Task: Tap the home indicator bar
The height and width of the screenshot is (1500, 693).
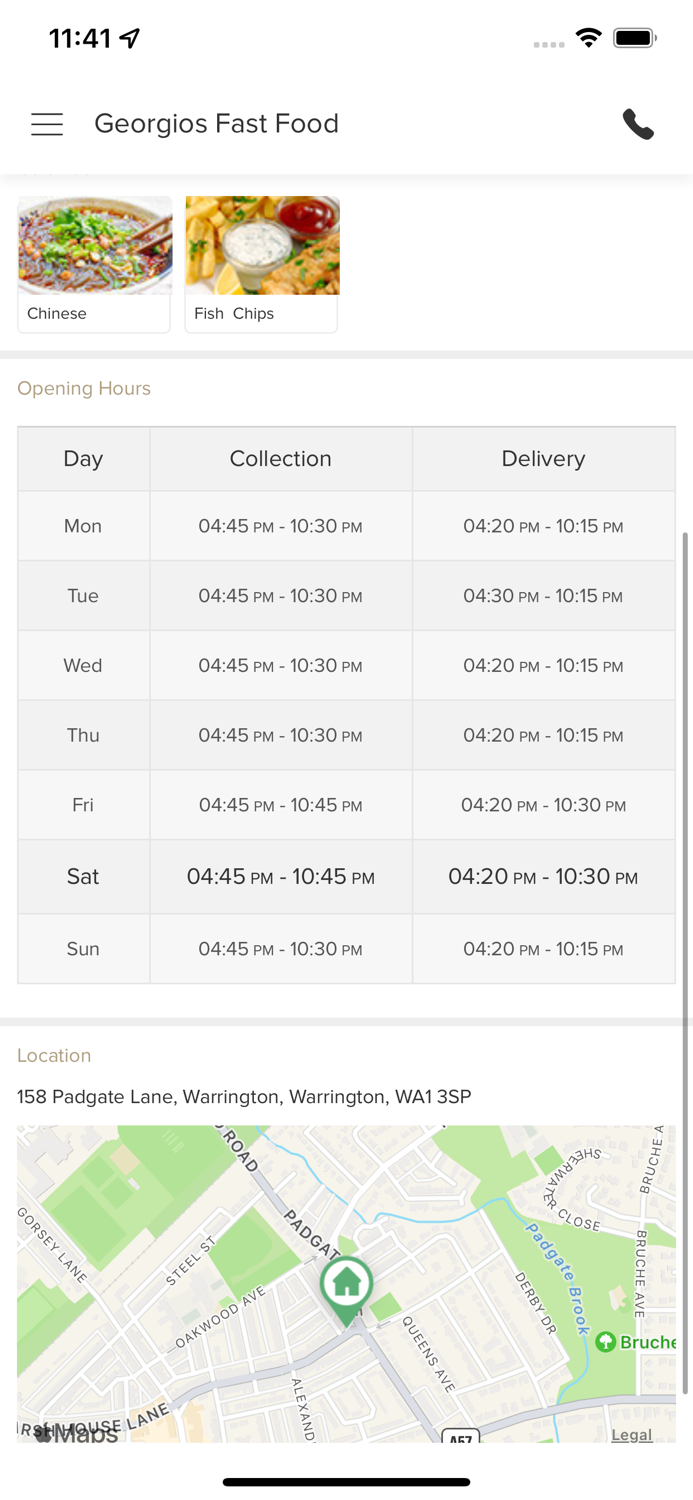Action: pos(346,1482)
